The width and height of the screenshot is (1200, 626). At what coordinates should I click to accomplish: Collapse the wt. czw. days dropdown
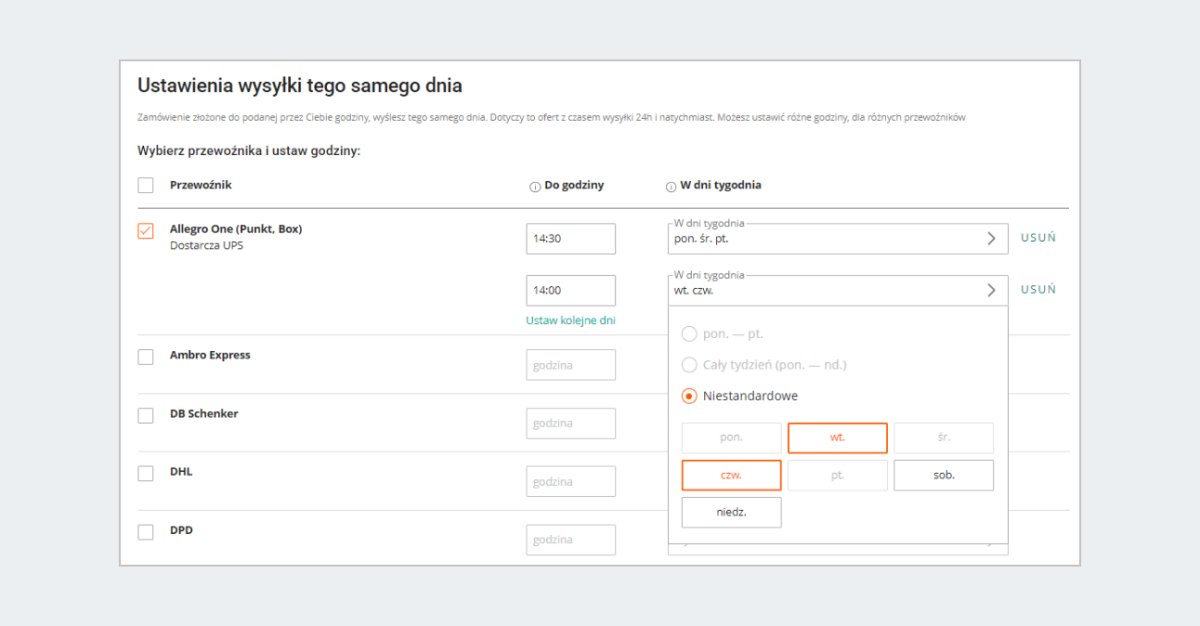tap(991, 290)
